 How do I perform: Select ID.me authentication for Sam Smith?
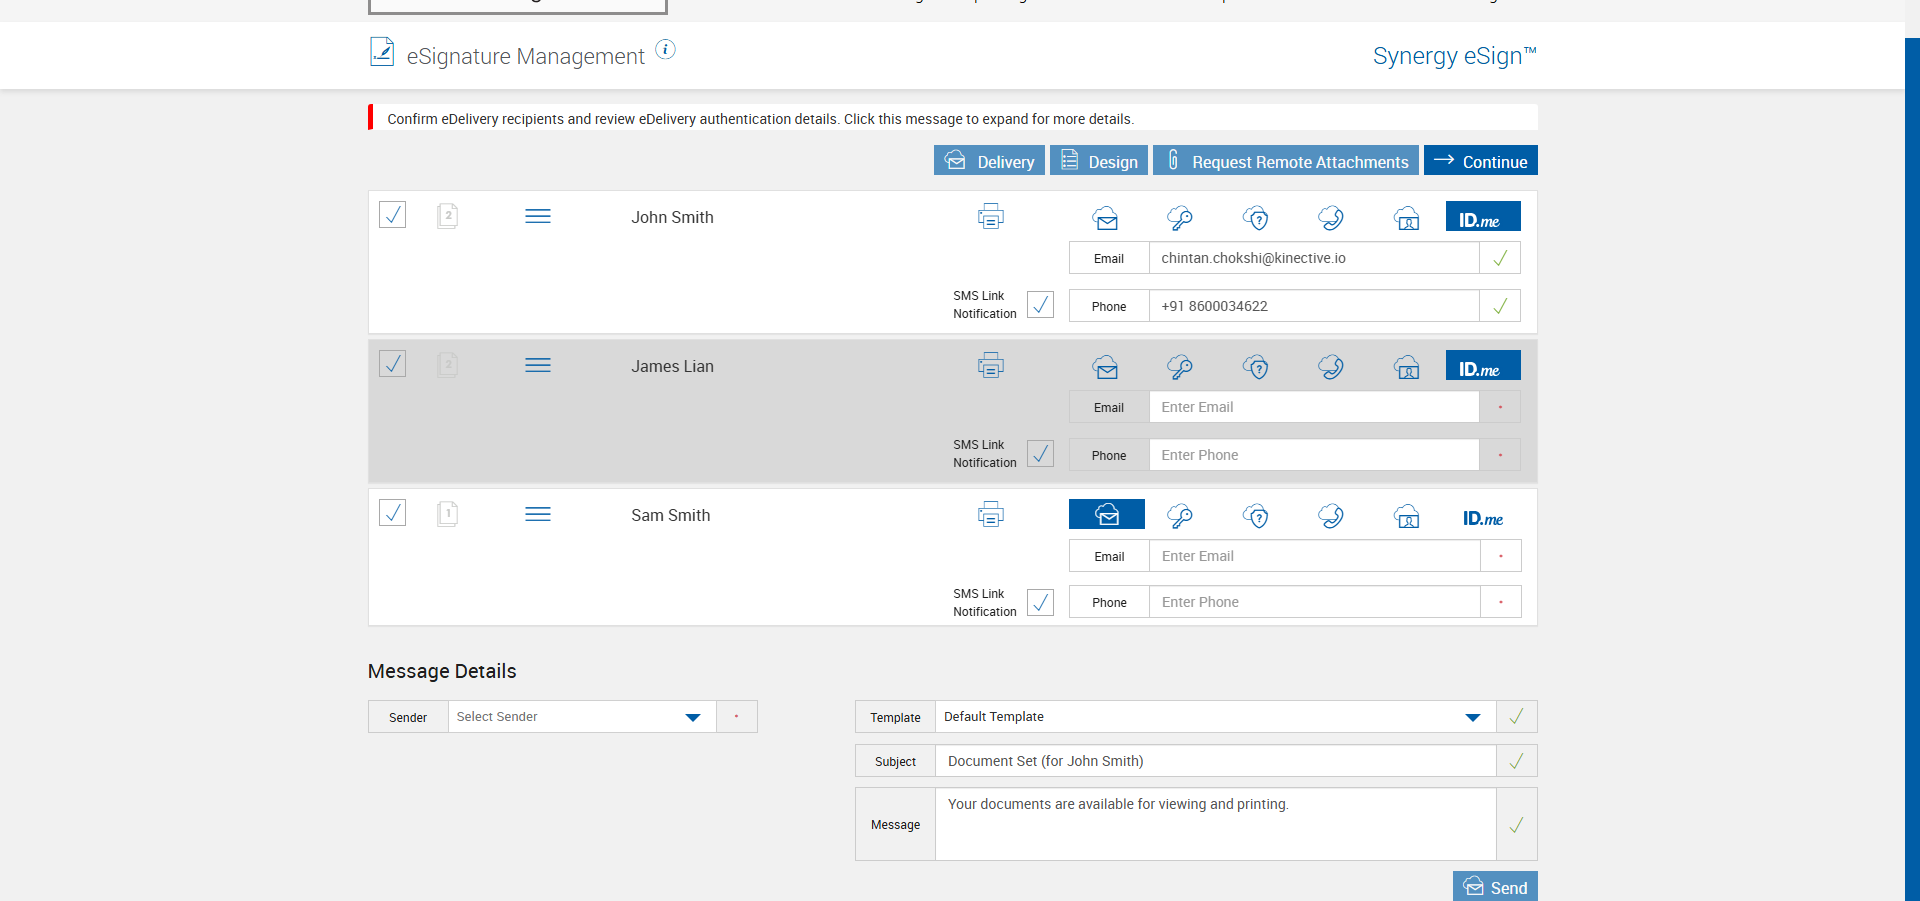[1482, 517]
